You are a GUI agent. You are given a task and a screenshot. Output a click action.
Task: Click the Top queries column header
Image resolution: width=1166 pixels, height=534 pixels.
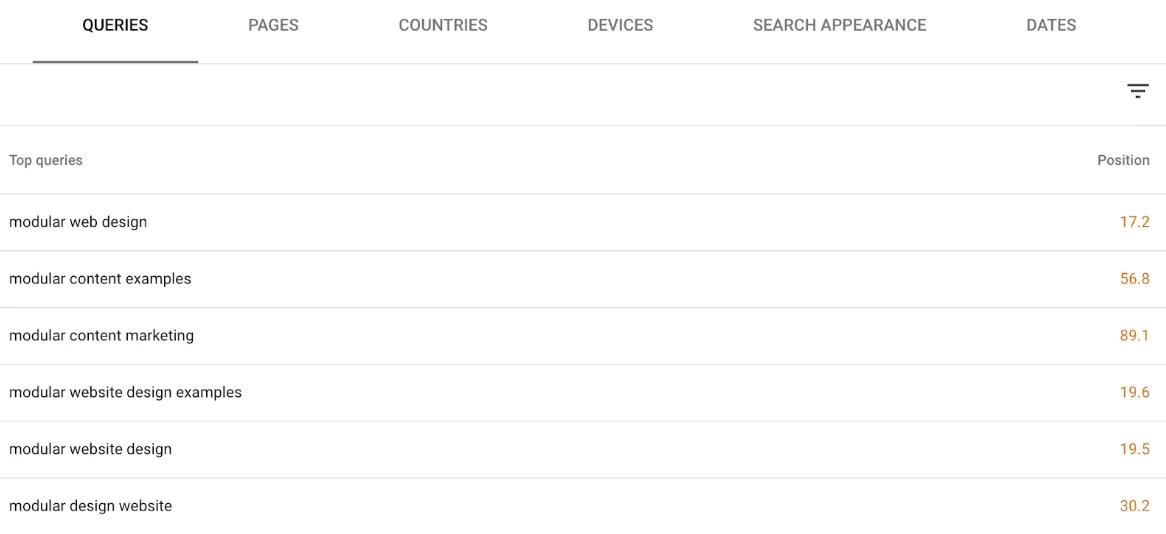point(46,160)
